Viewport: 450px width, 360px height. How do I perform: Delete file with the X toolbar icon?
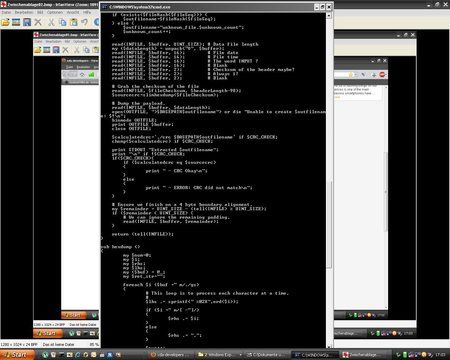38,22
